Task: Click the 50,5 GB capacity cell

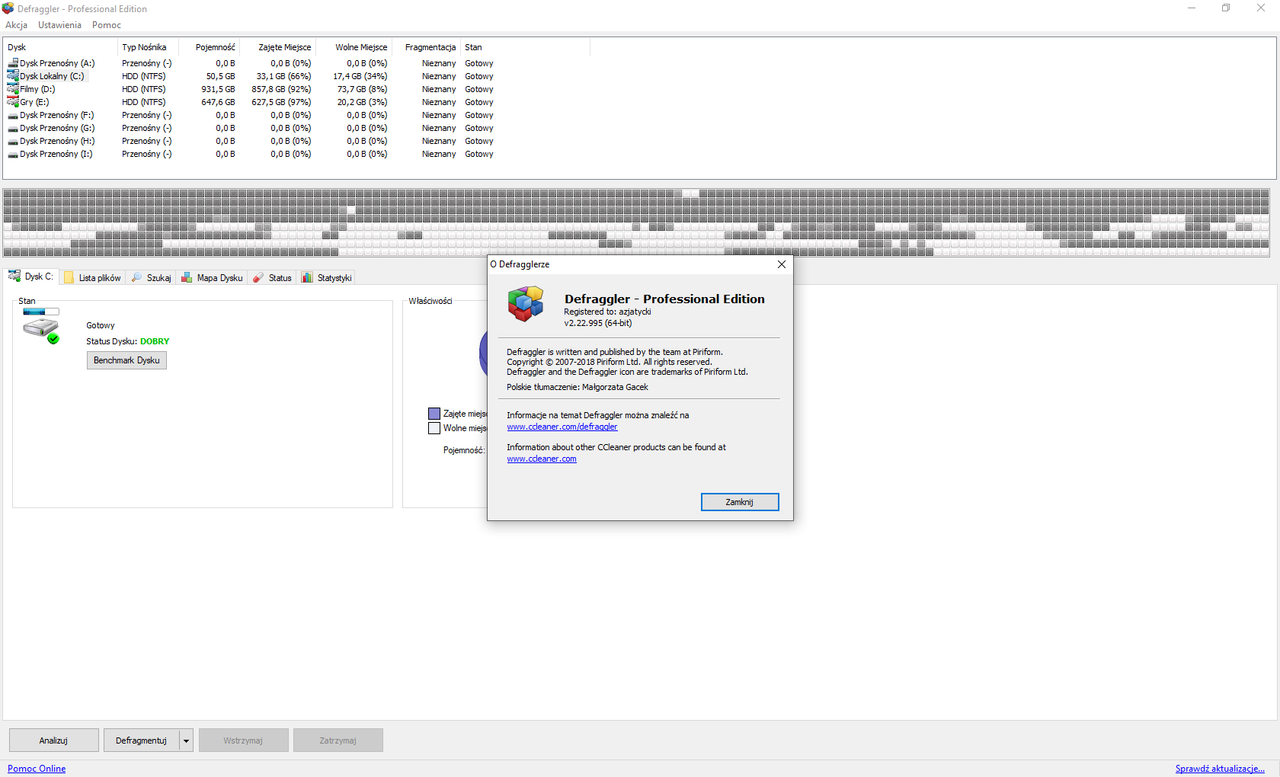Action: [221, 76]
